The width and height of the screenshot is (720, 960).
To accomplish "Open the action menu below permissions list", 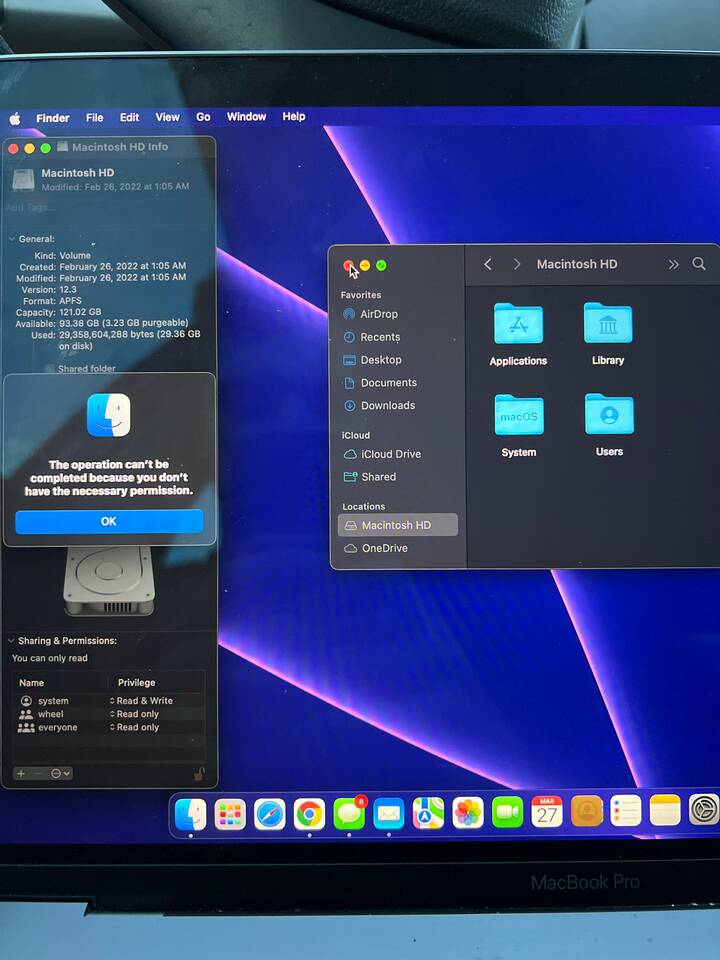I will pyautogui.click(x=60, y=773).
